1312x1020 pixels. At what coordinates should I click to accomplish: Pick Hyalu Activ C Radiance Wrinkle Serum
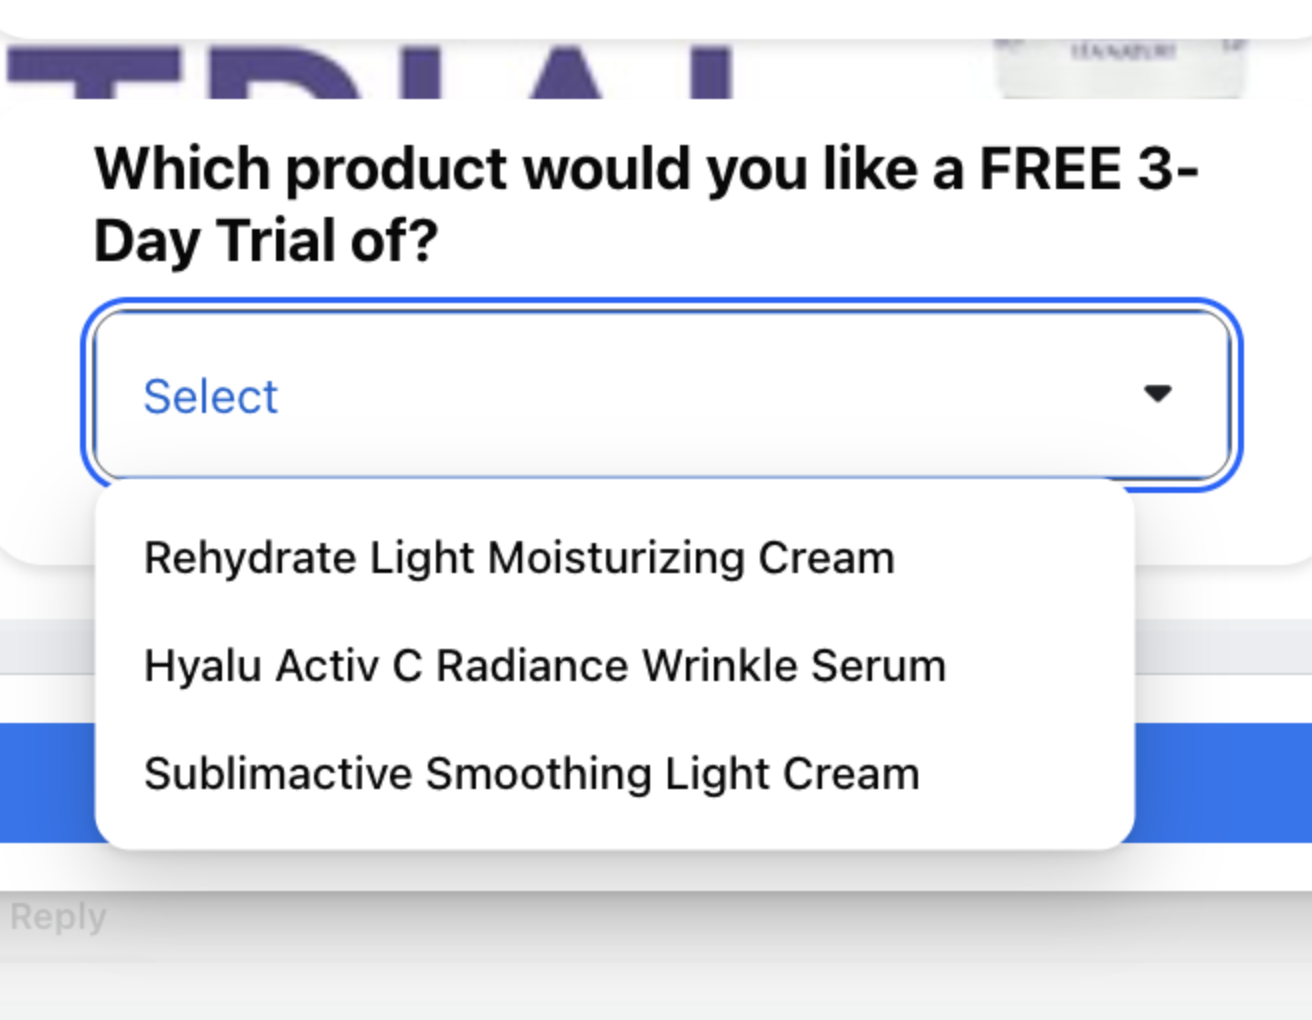point(545,666)
